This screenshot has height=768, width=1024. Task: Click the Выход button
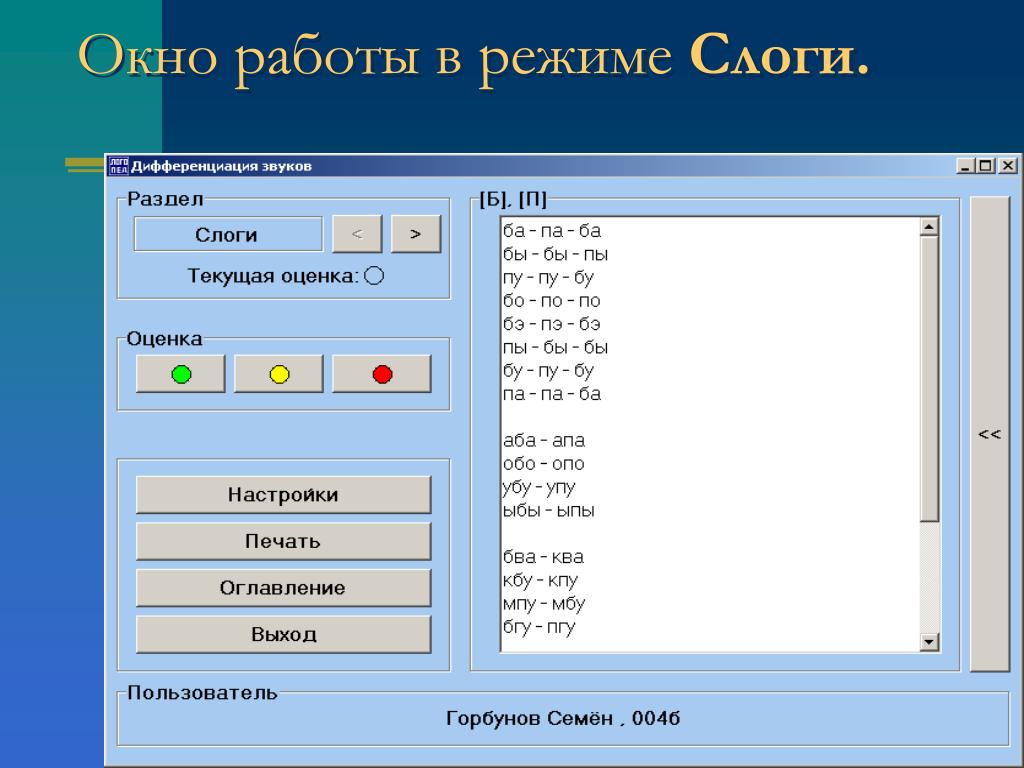(283, 634)
